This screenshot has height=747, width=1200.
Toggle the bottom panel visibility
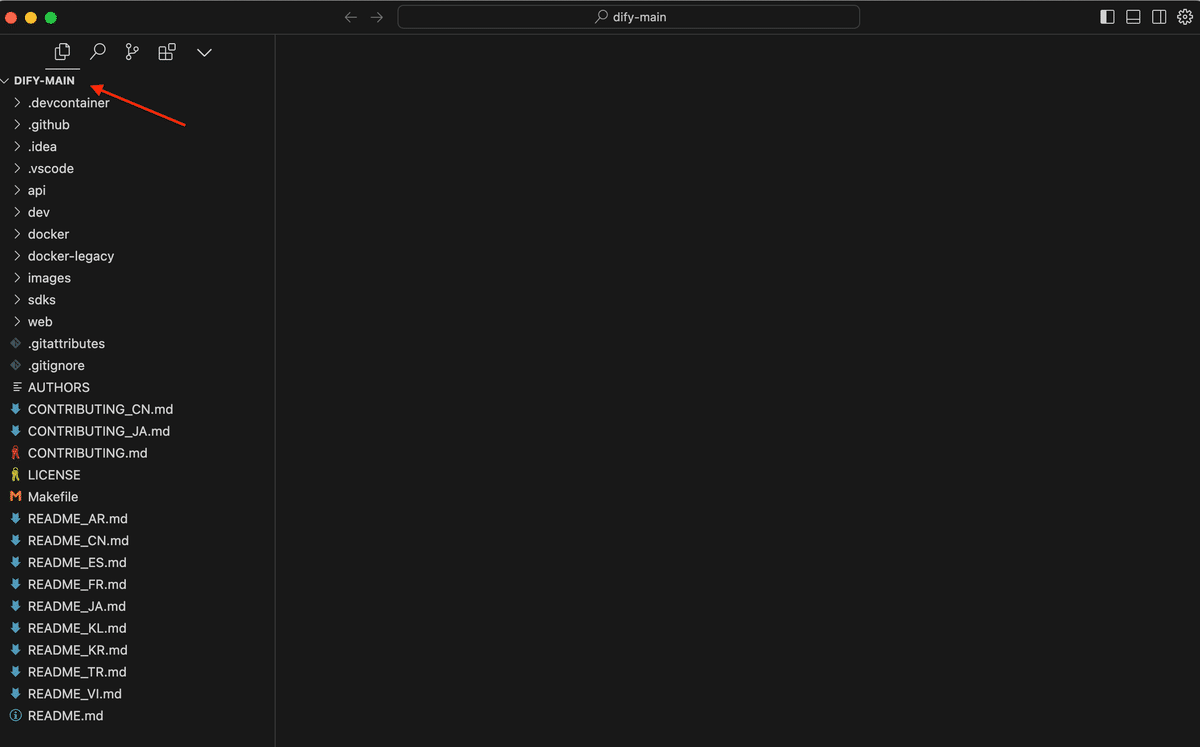click(1135, 16)
